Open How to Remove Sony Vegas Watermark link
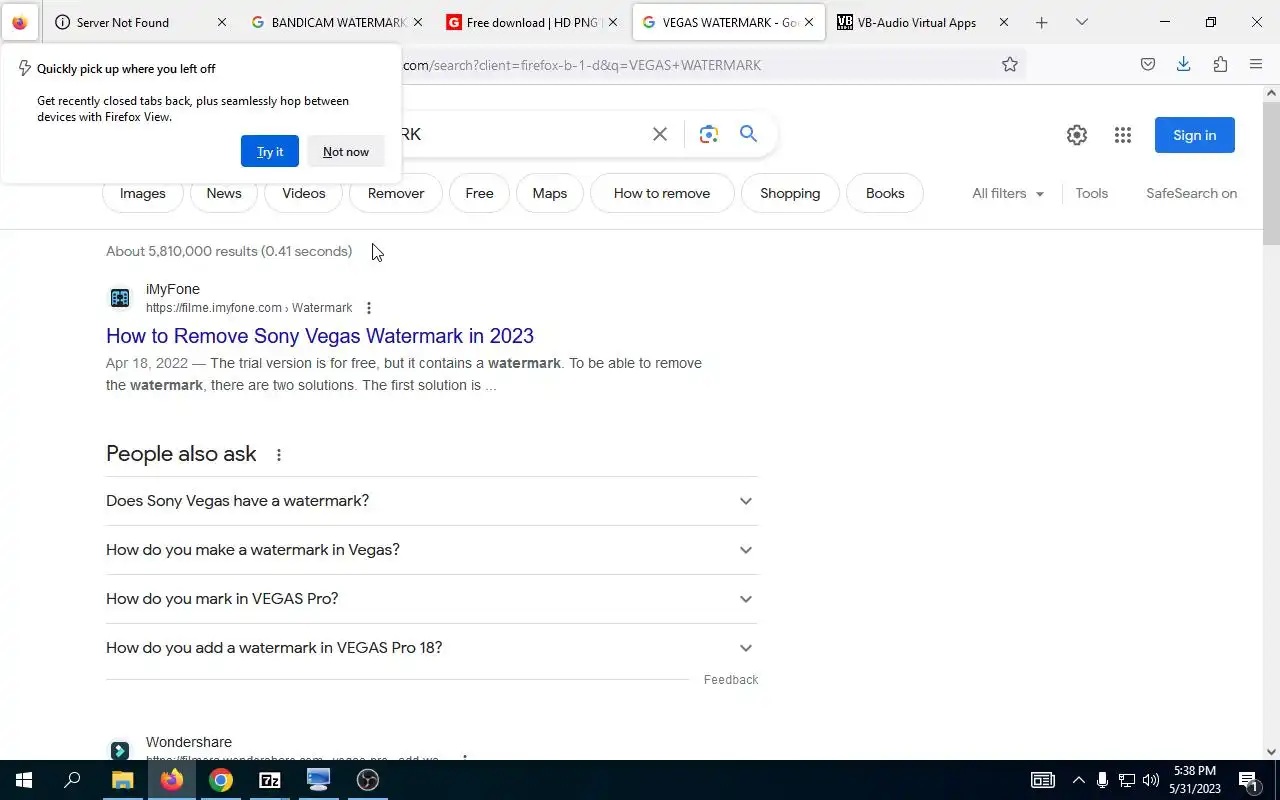Screen dimensions: 1280x800 (x=320, y=336)
